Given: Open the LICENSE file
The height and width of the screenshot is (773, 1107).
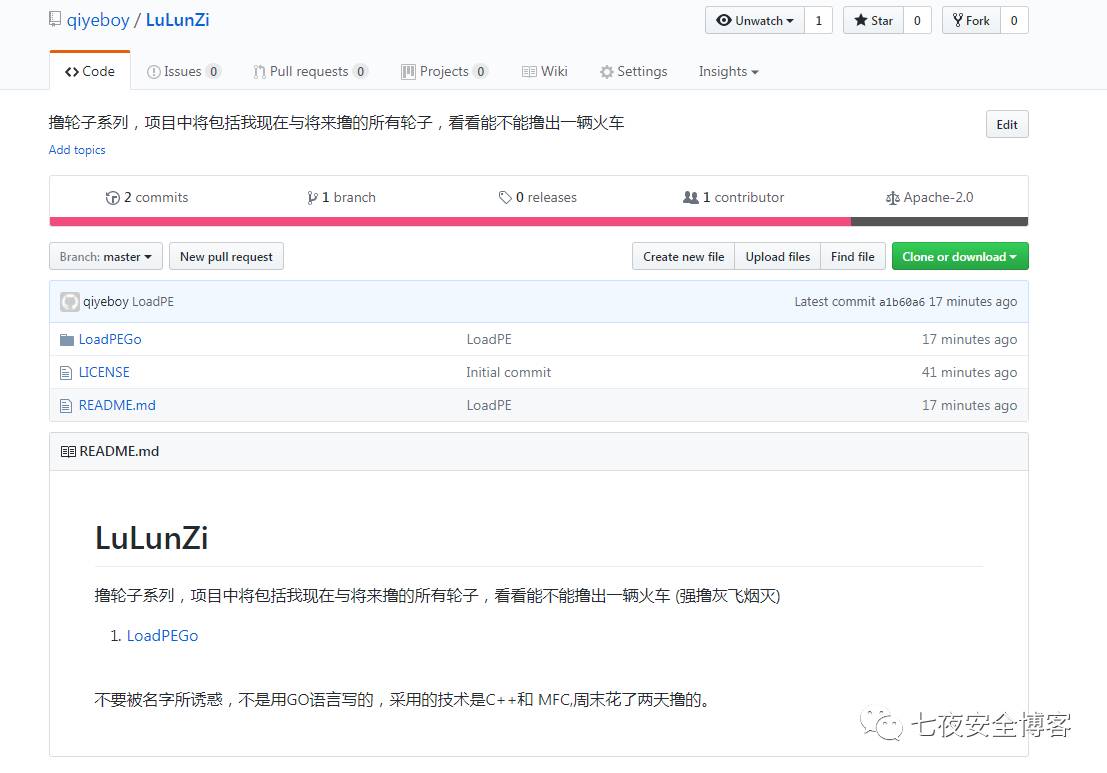Looking at the screenshot, I should tap(104, 372).
